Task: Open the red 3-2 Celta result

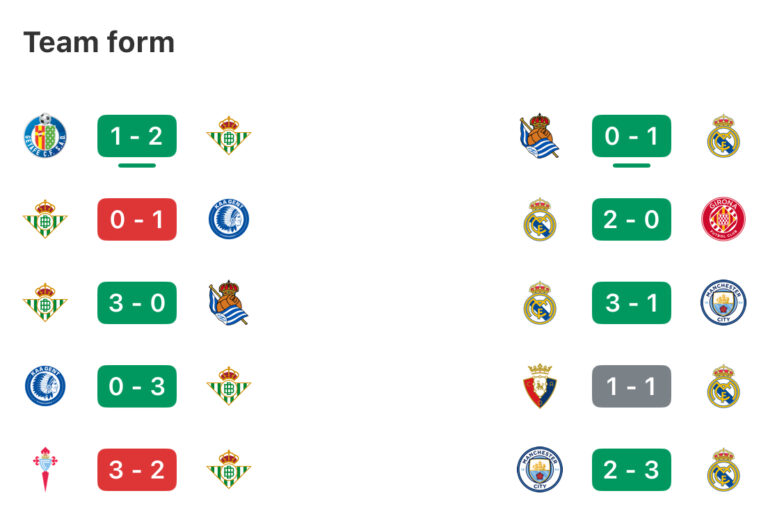Action: point(137,470)
